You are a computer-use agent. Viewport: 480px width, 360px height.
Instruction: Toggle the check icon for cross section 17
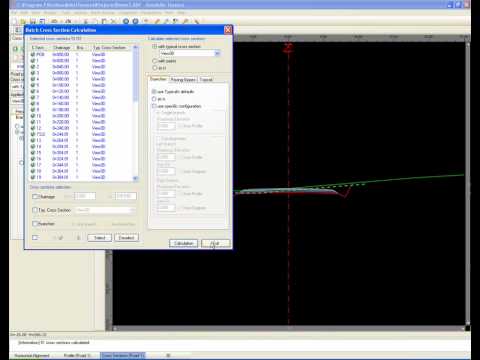[33, 165]
